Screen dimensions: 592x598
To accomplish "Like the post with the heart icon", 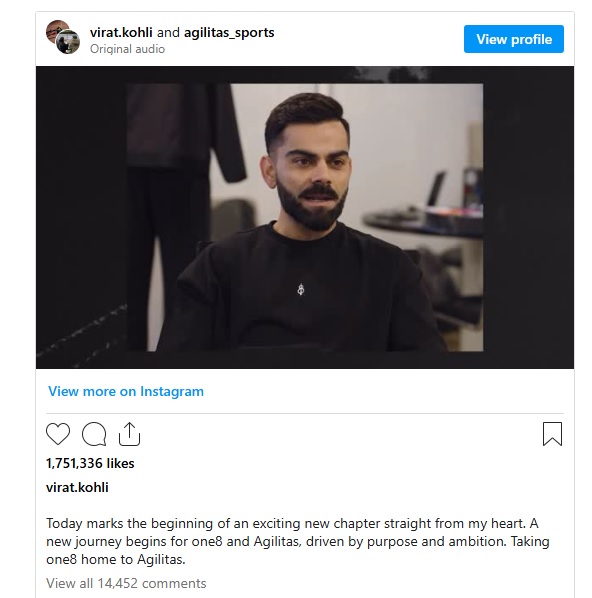I will coord(58,434).
